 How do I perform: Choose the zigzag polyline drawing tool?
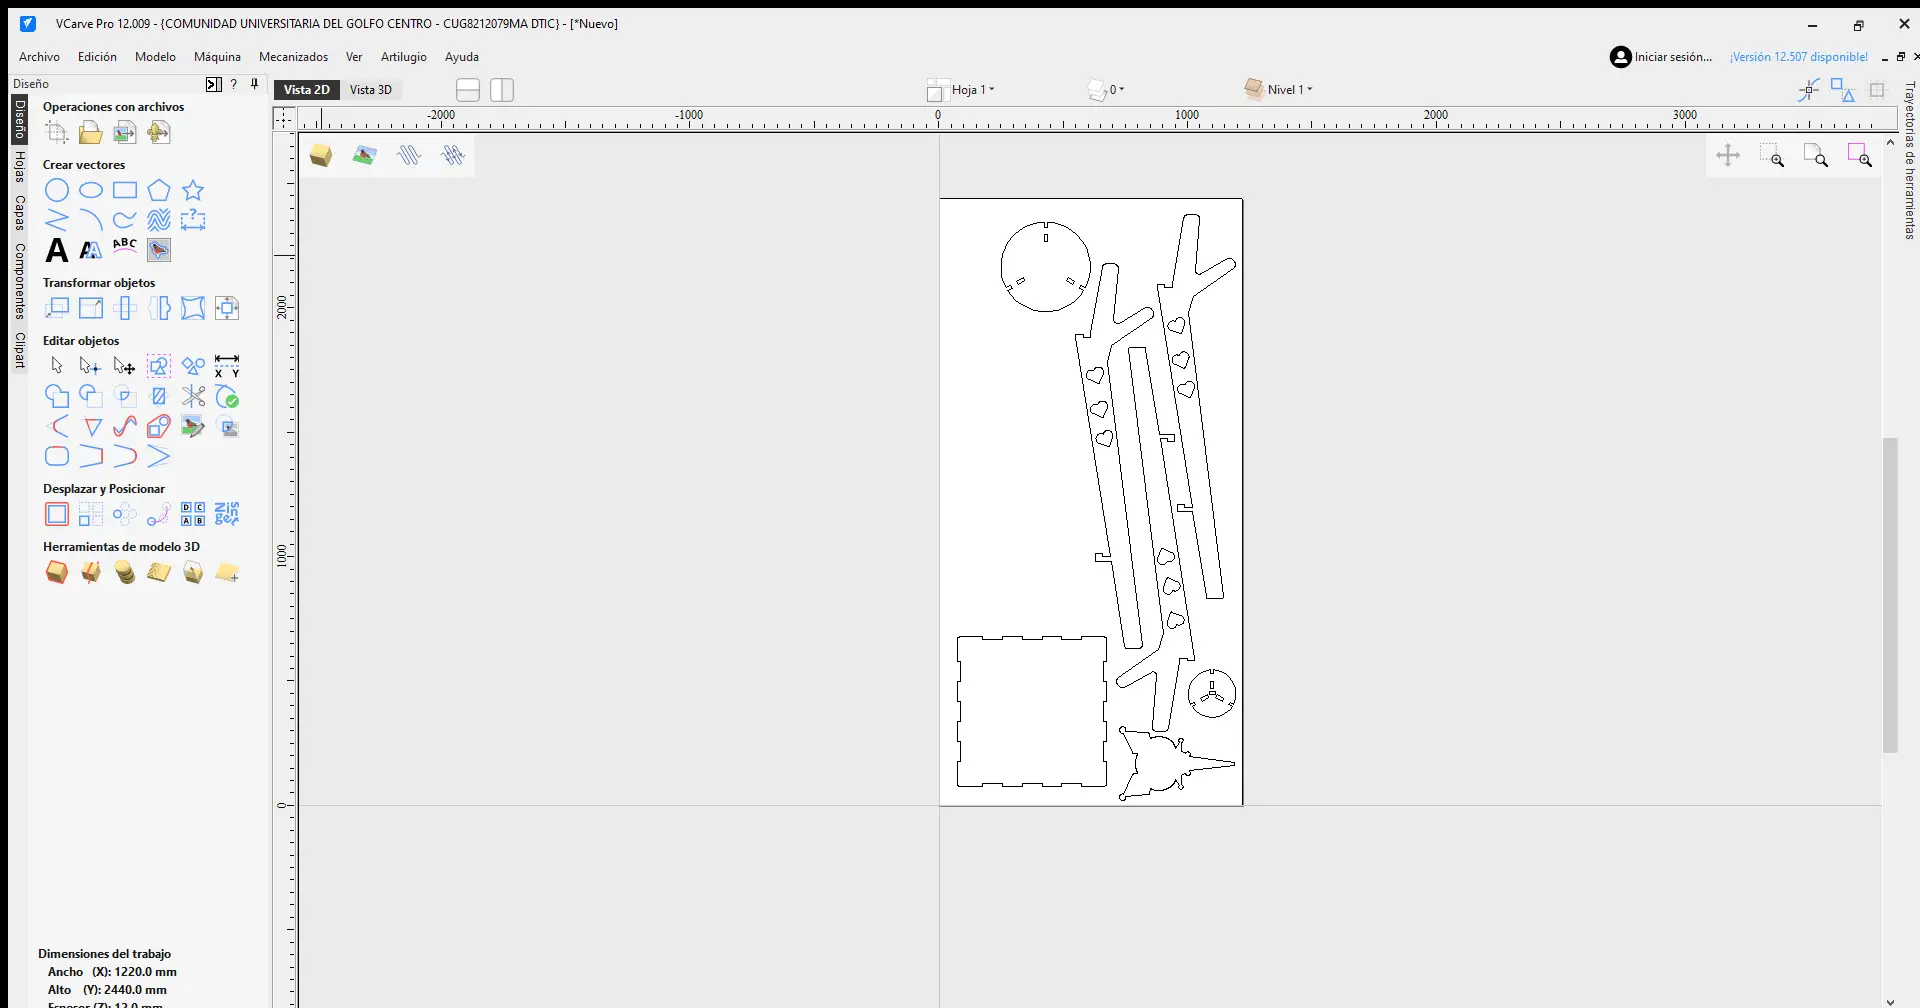pos(57,220)
